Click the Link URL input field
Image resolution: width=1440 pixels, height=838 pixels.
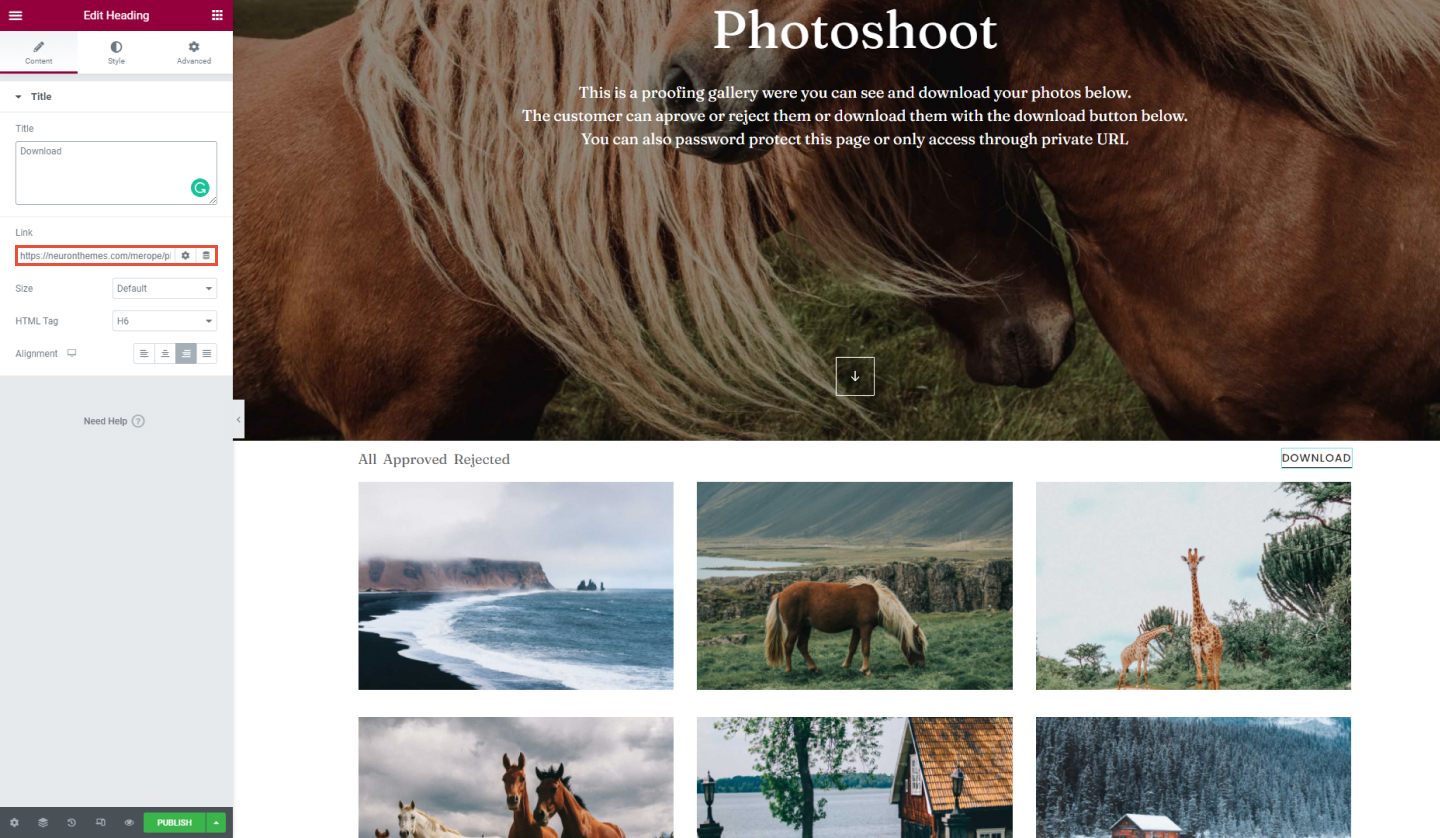click(95, 256)
